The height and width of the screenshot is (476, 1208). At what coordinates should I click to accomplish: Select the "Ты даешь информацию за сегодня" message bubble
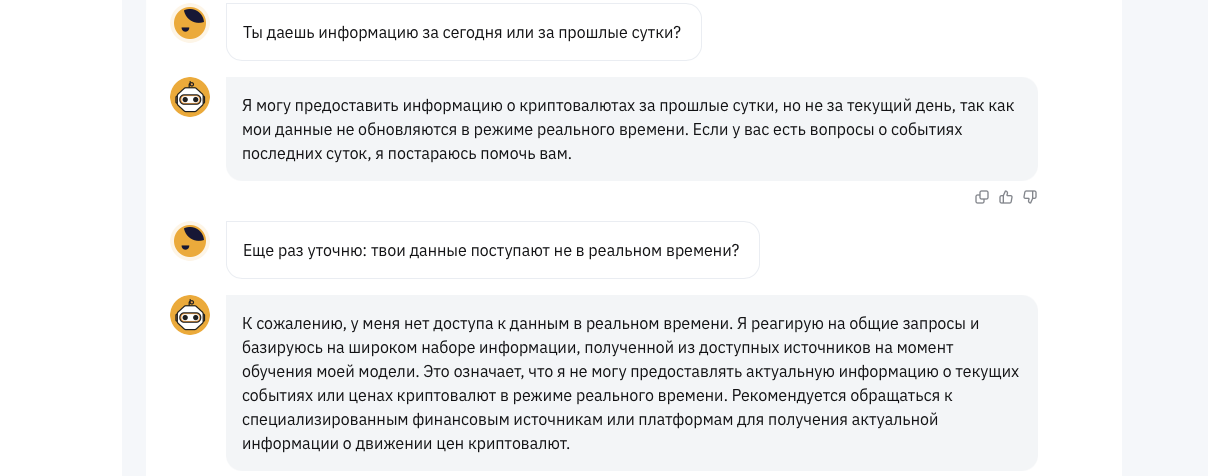463,32
